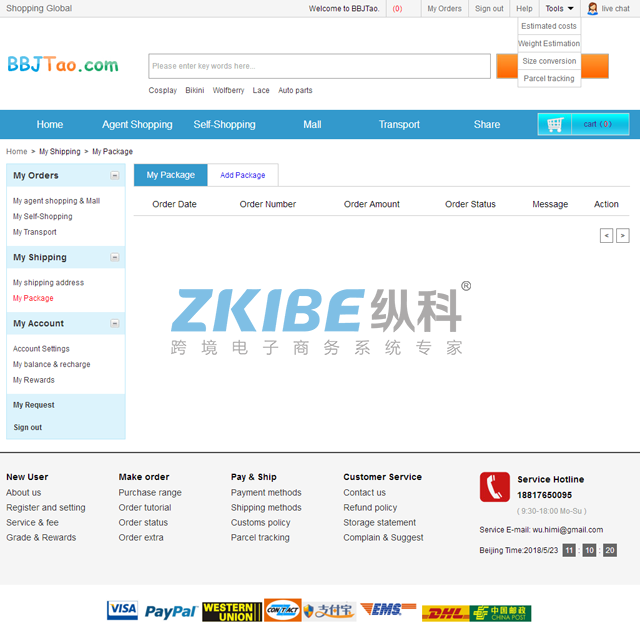The height and width of the screenshot is (636, 640).
Task: Open My balance & recharge
Action: [x=51, y=364]
